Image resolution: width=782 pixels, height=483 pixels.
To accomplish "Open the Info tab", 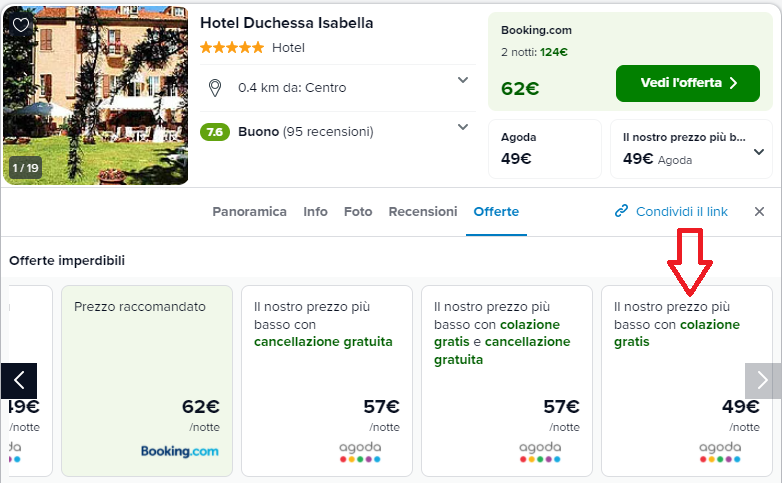I will [315, 212].
